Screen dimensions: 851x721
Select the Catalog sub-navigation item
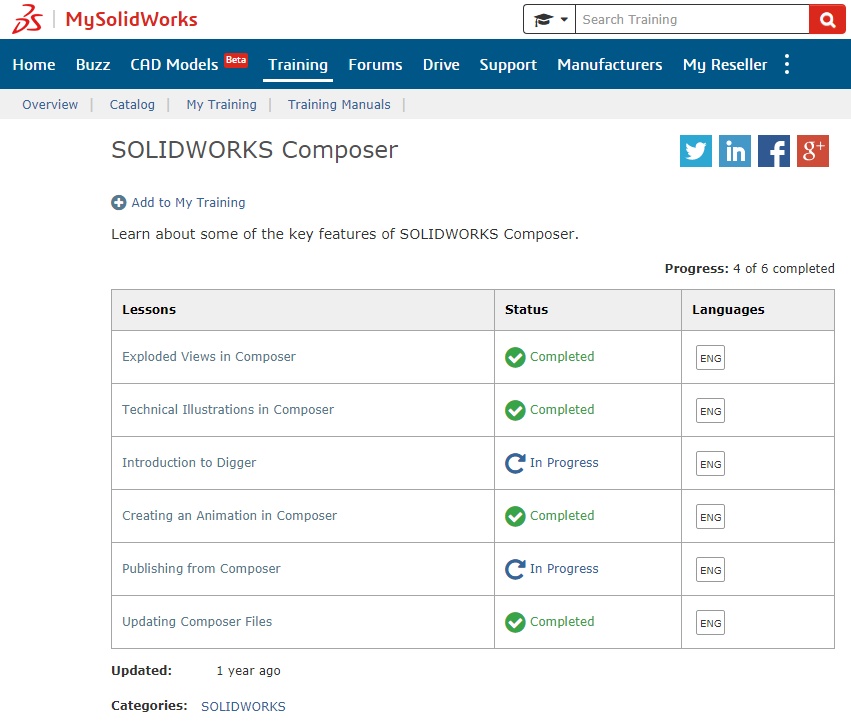pos(132,104)
